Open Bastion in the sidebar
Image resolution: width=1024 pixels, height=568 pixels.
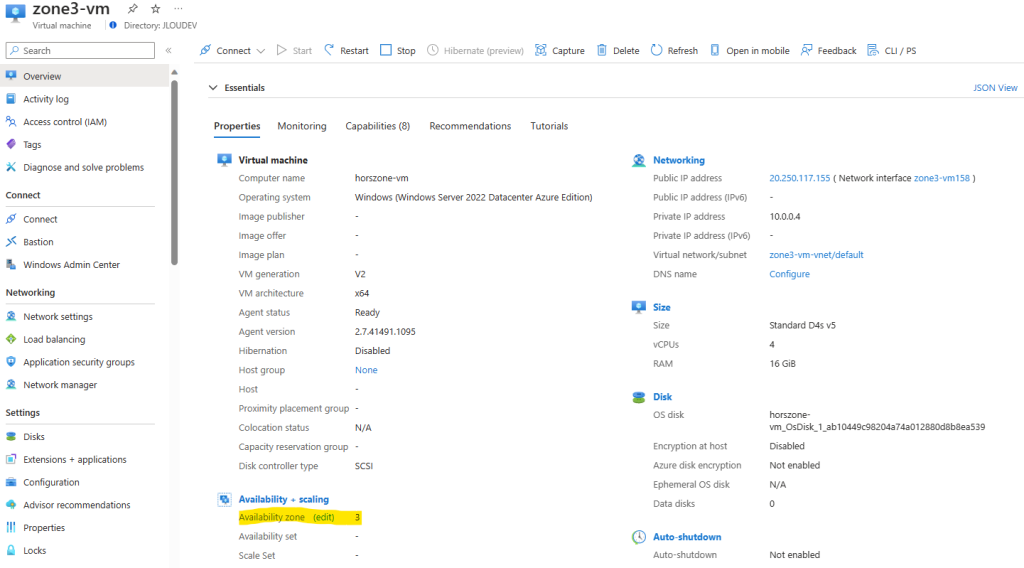[38, 242]
